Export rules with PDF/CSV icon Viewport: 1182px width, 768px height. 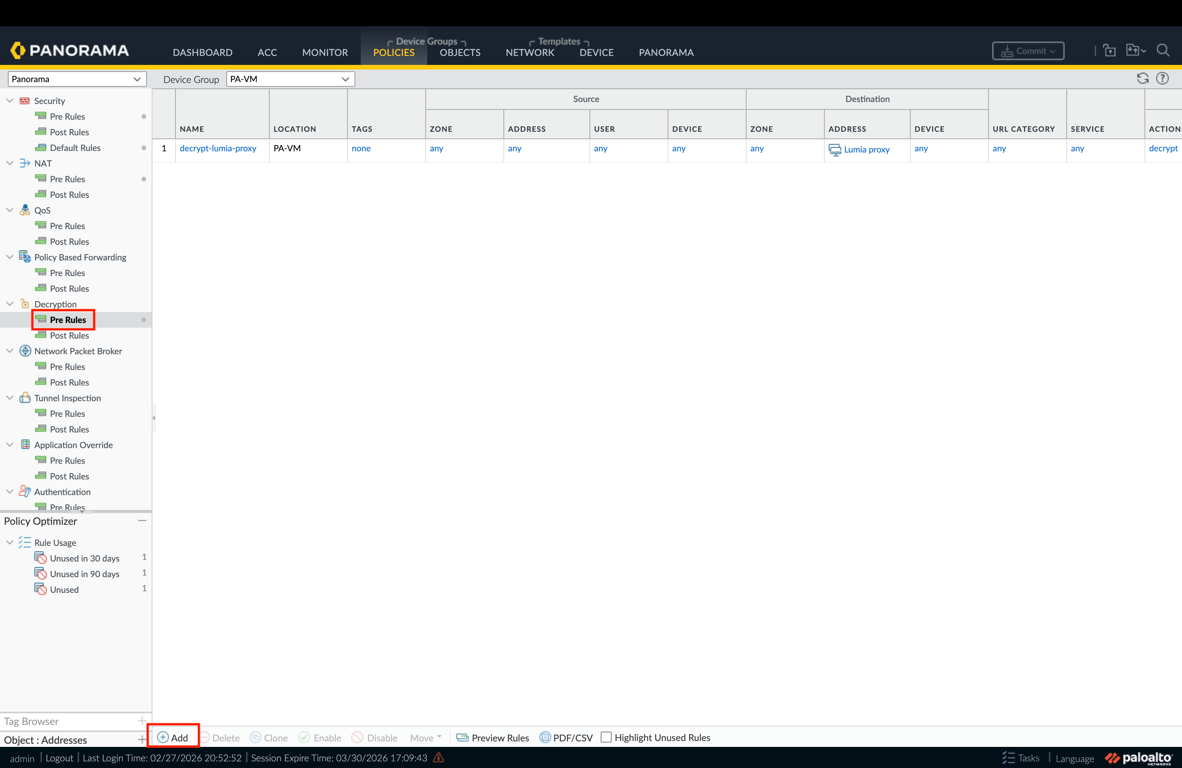pos(545,737)
